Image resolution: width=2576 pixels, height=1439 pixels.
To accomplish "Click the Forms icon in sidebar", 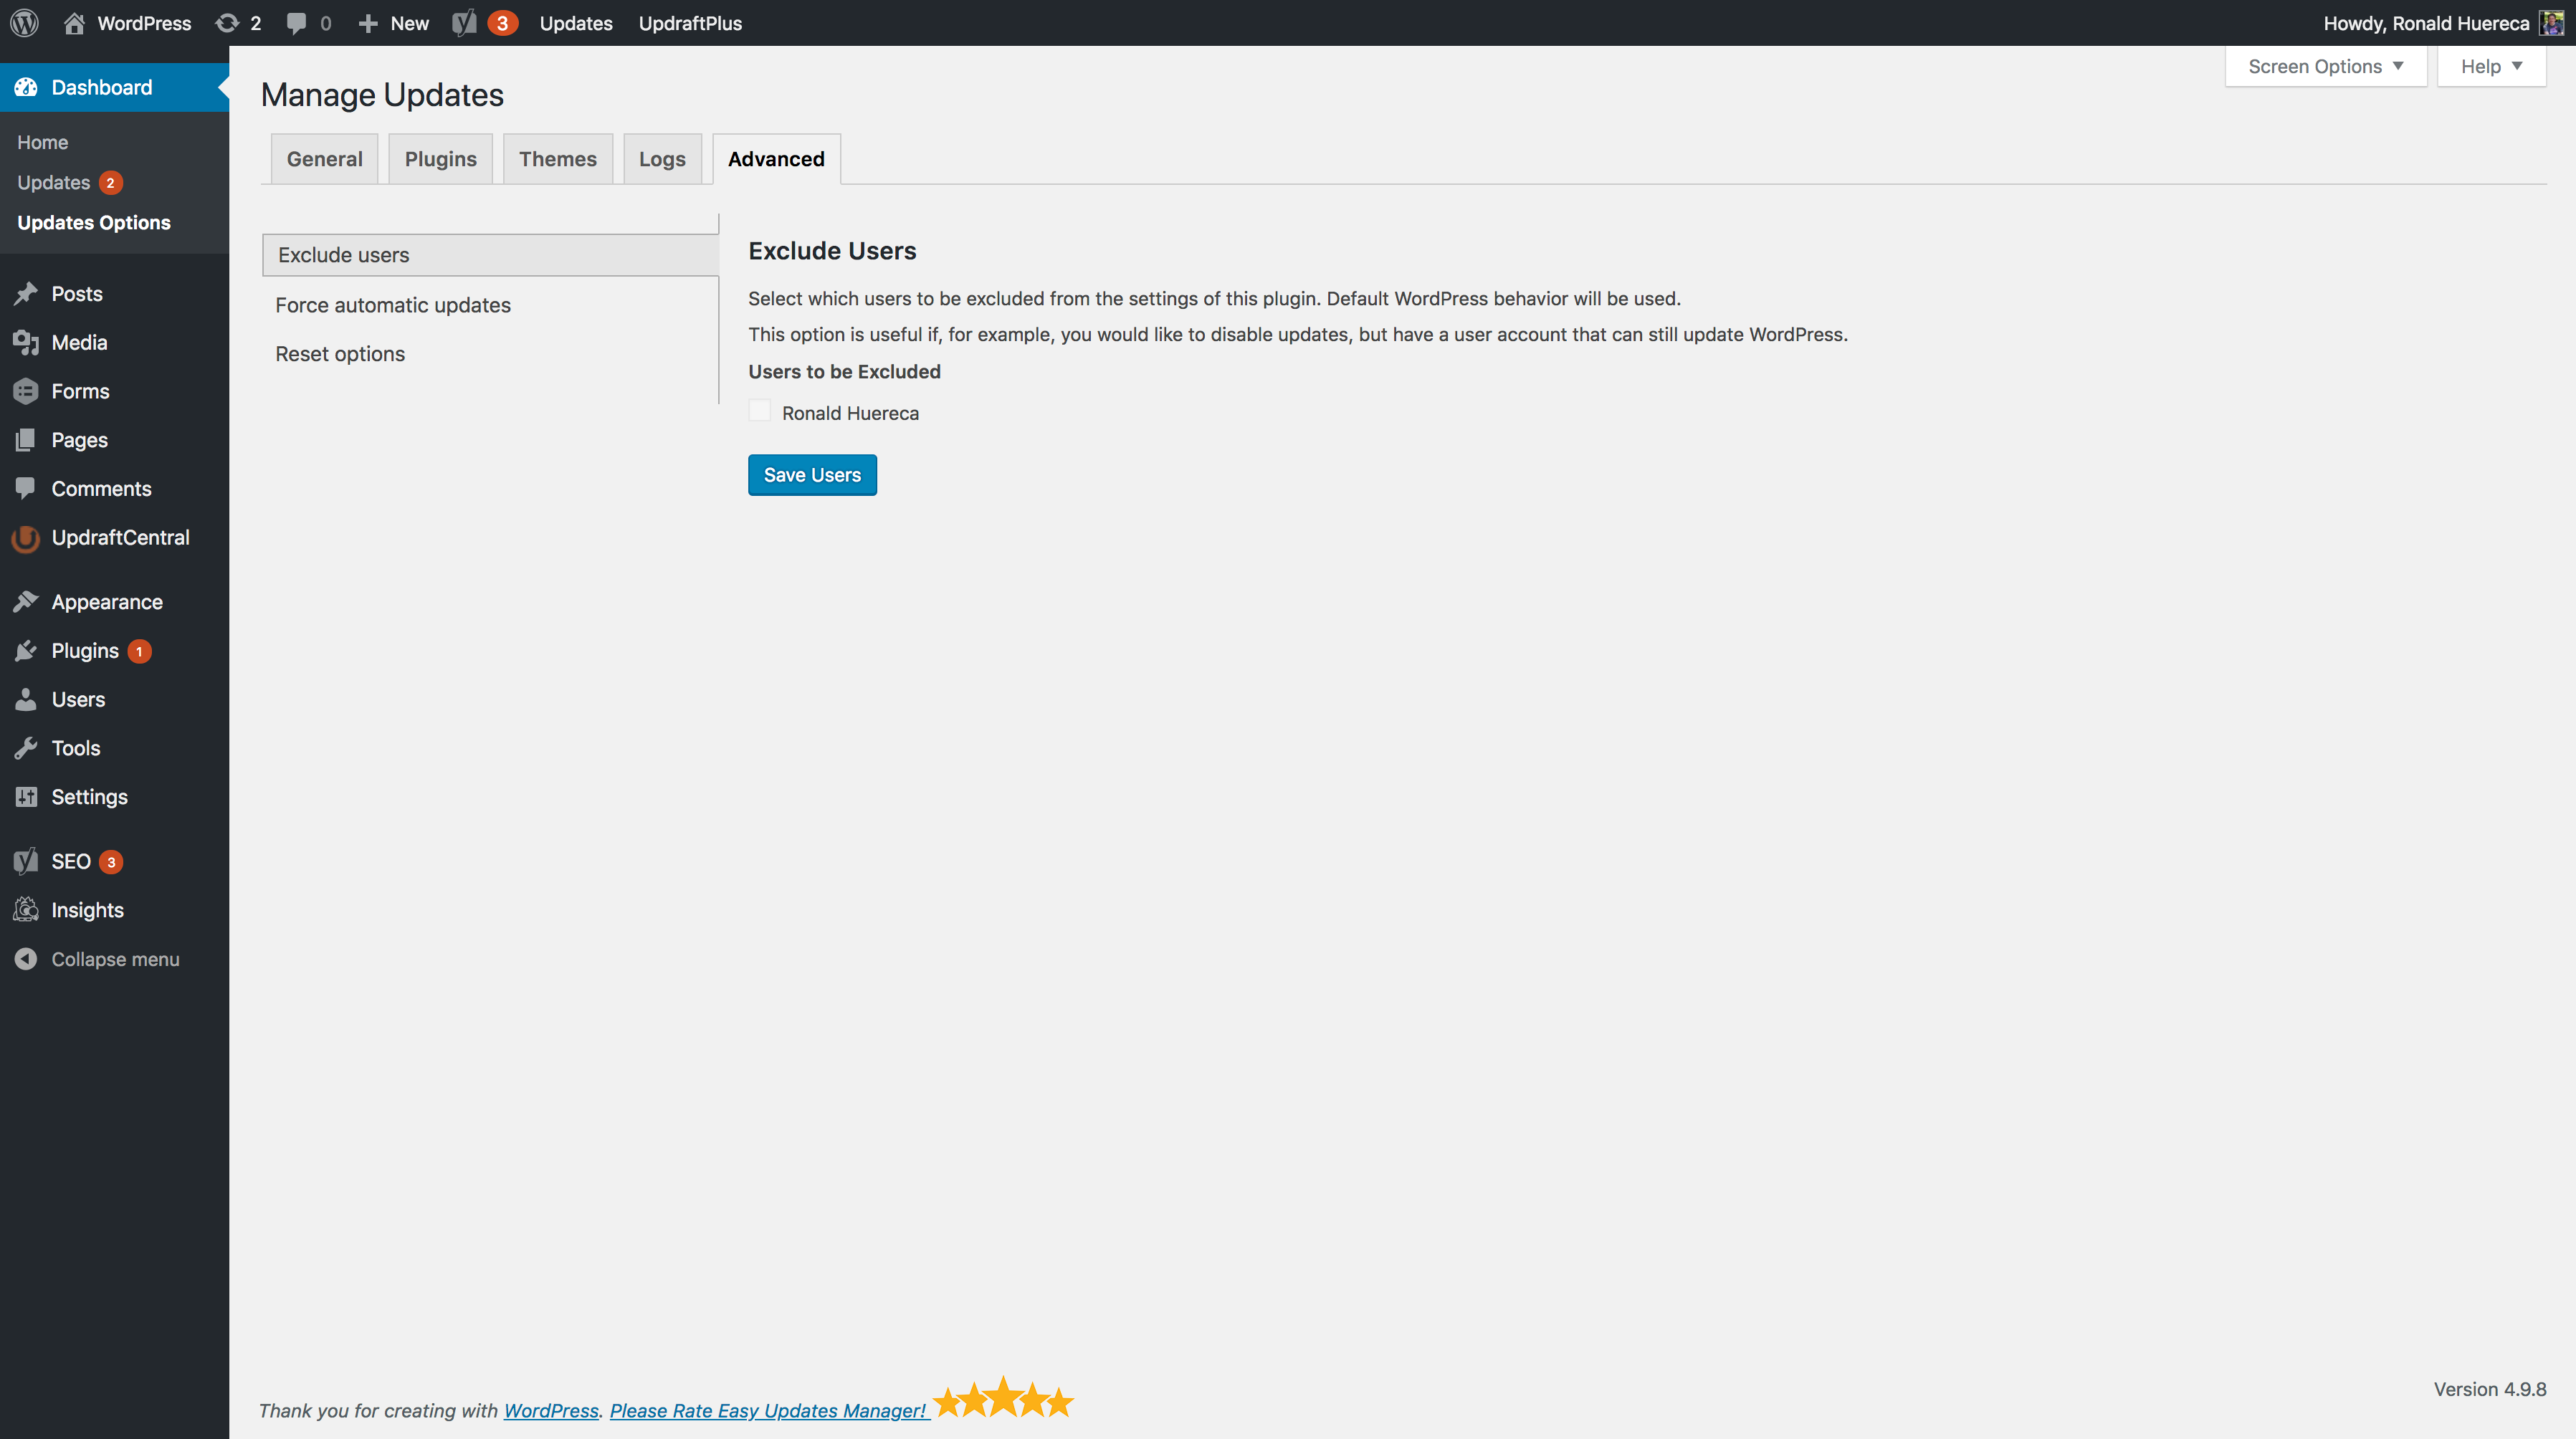I will pyautogui.click(x=26, y=392).
